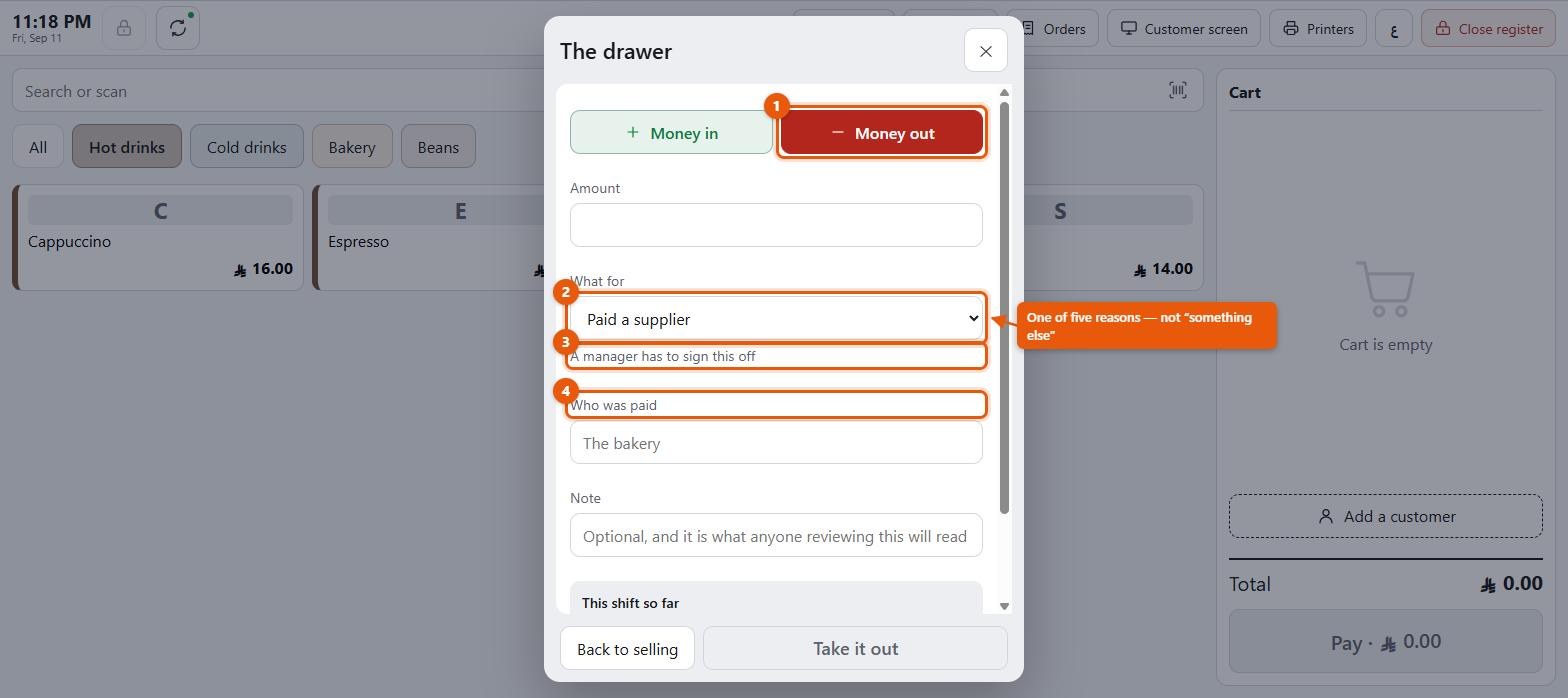Click the Take it out button
Viewport: 1568px width, 698px height.
pos(855,648)
